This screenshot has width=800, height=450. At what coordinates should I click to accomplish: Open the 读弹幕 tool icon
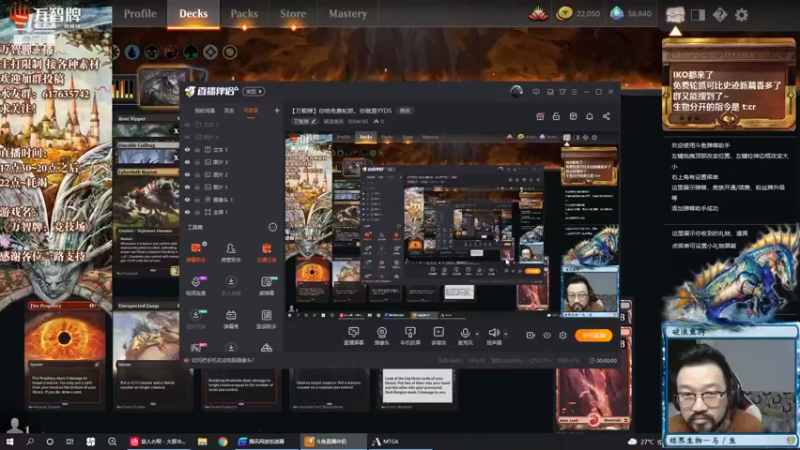coord(266,286)
